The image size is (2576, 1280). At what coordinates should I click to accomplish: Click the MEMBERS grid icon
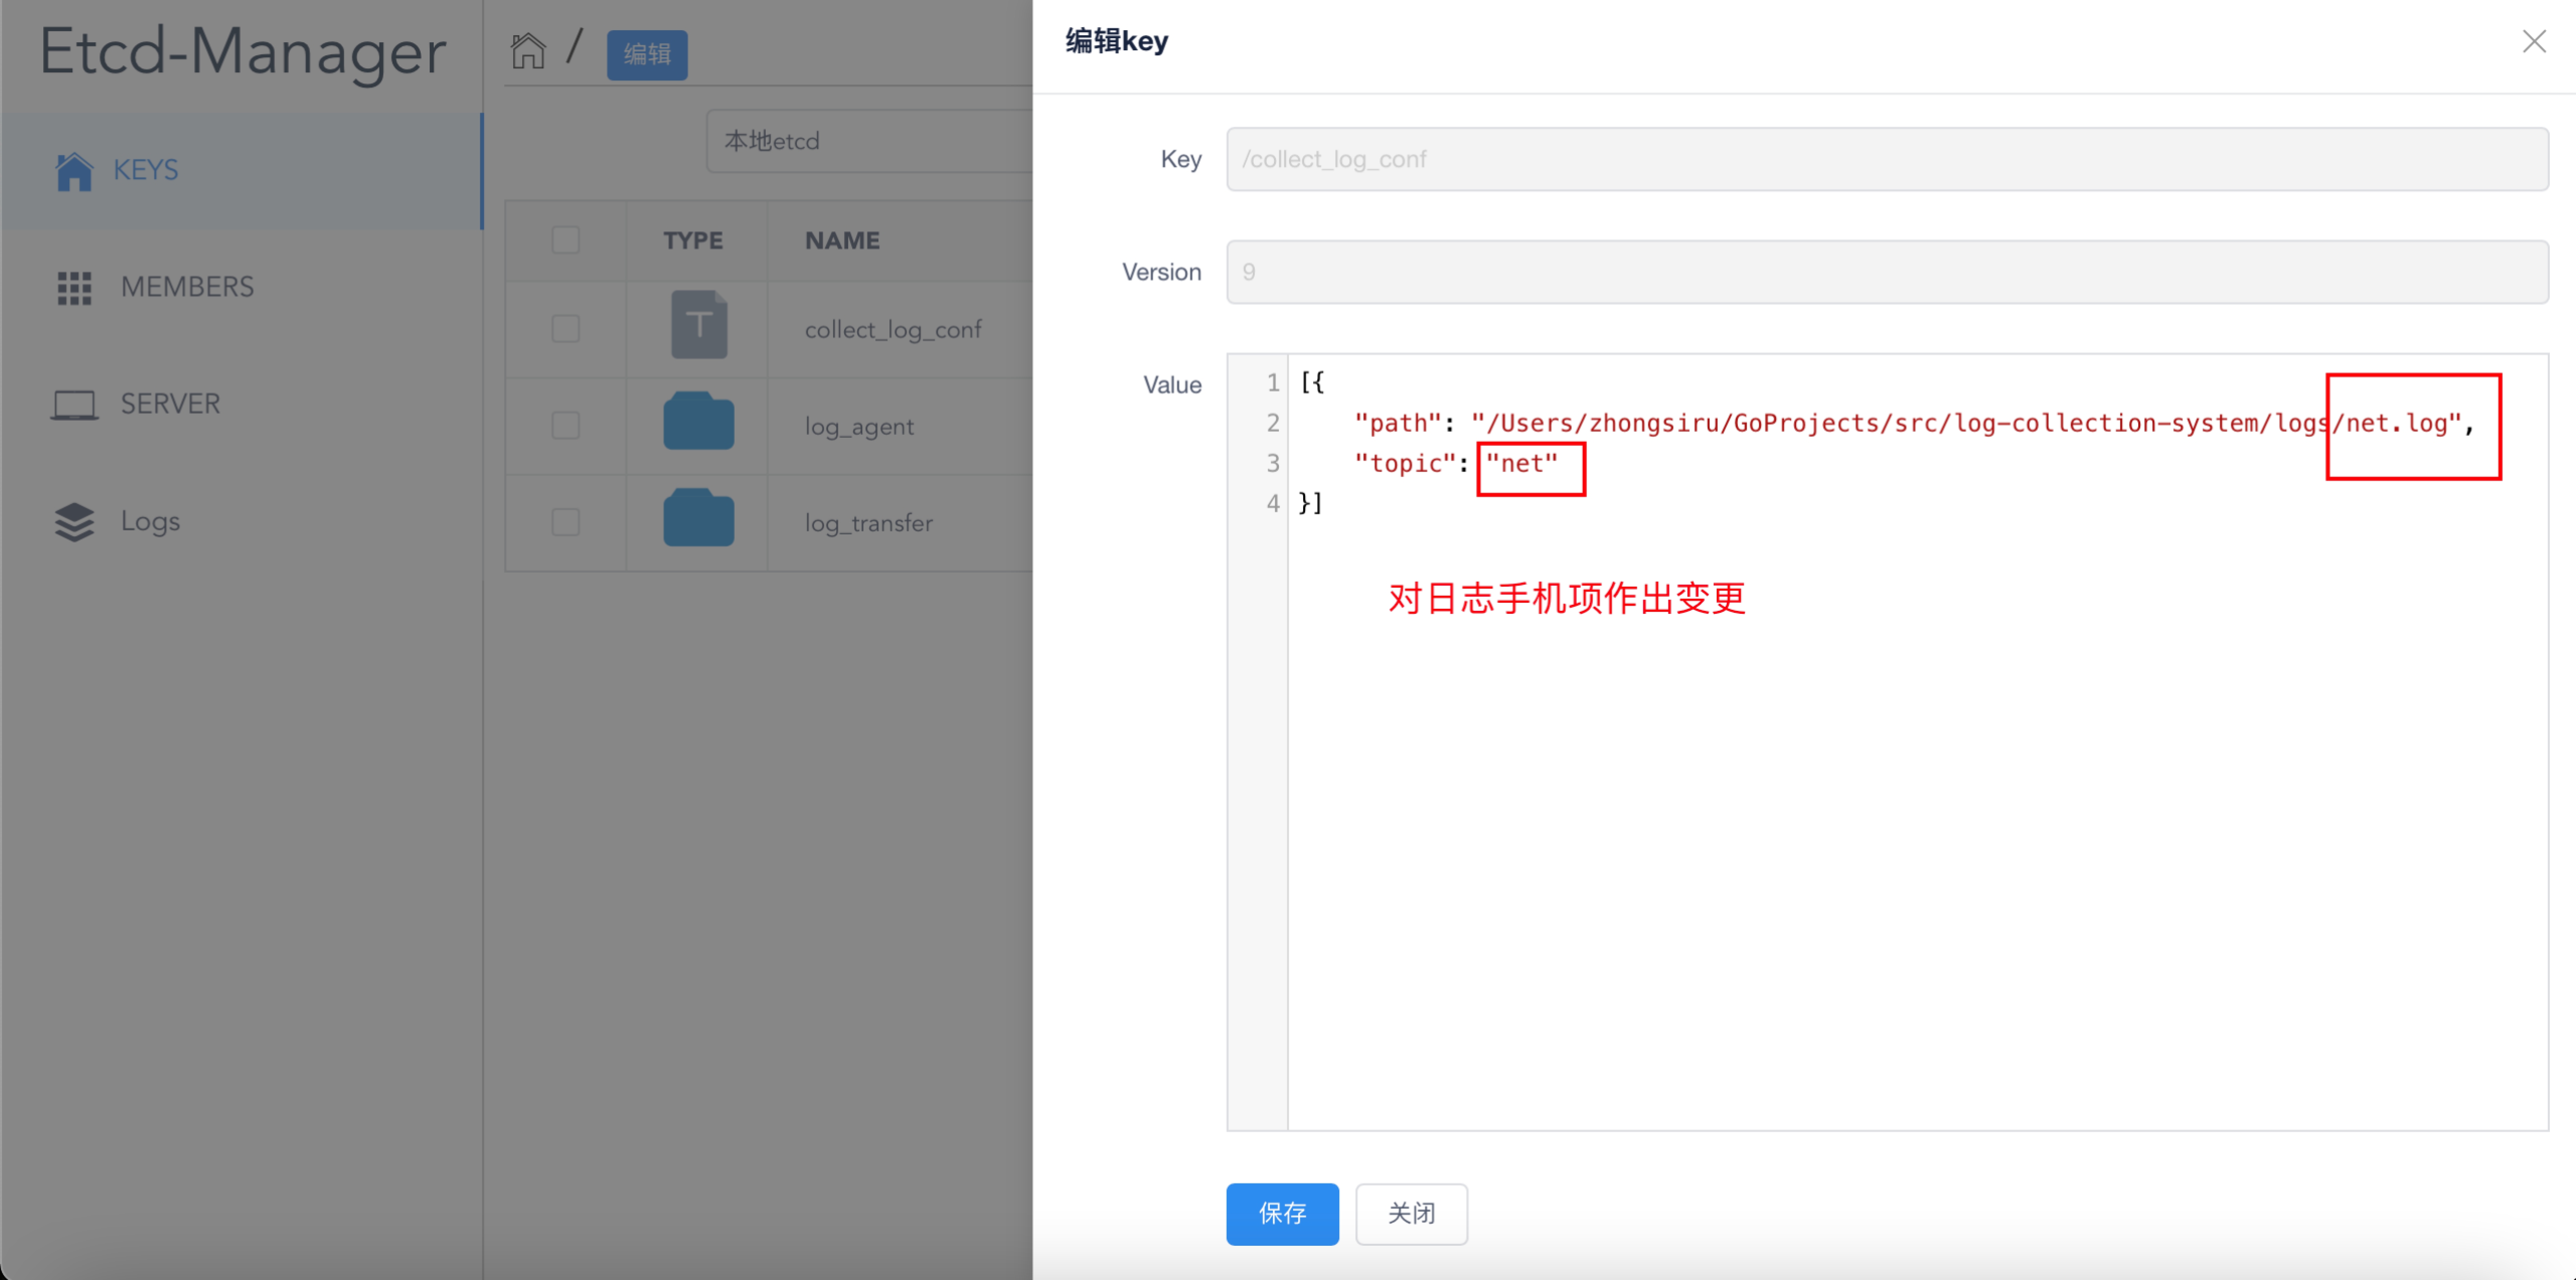point(74,288)
